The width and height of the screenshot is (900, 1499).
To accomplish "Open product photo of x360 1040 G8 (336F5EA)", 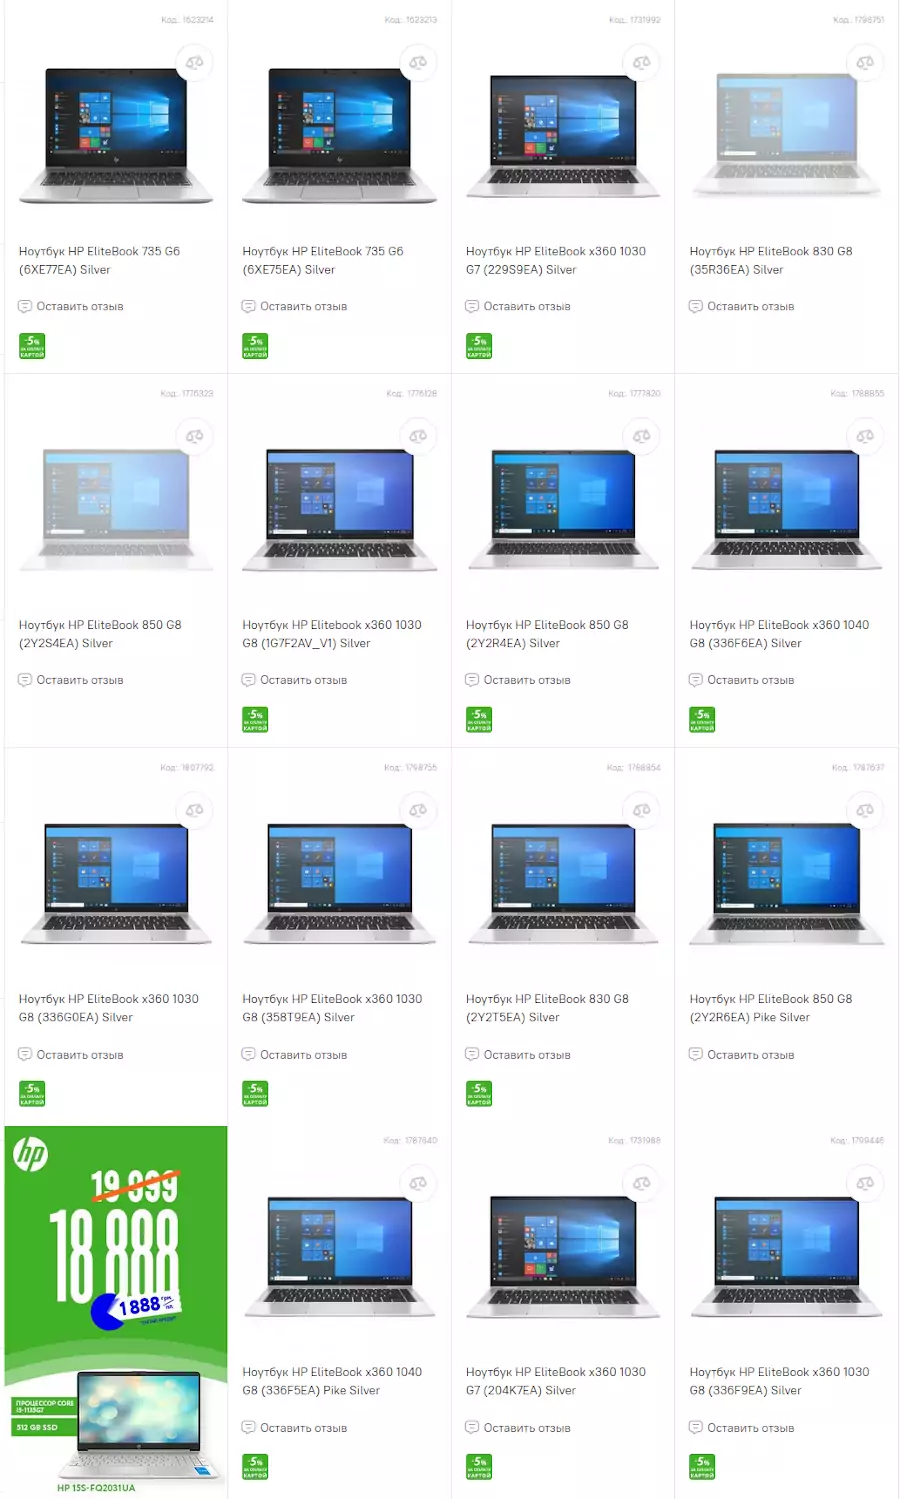I will 340,1257.
